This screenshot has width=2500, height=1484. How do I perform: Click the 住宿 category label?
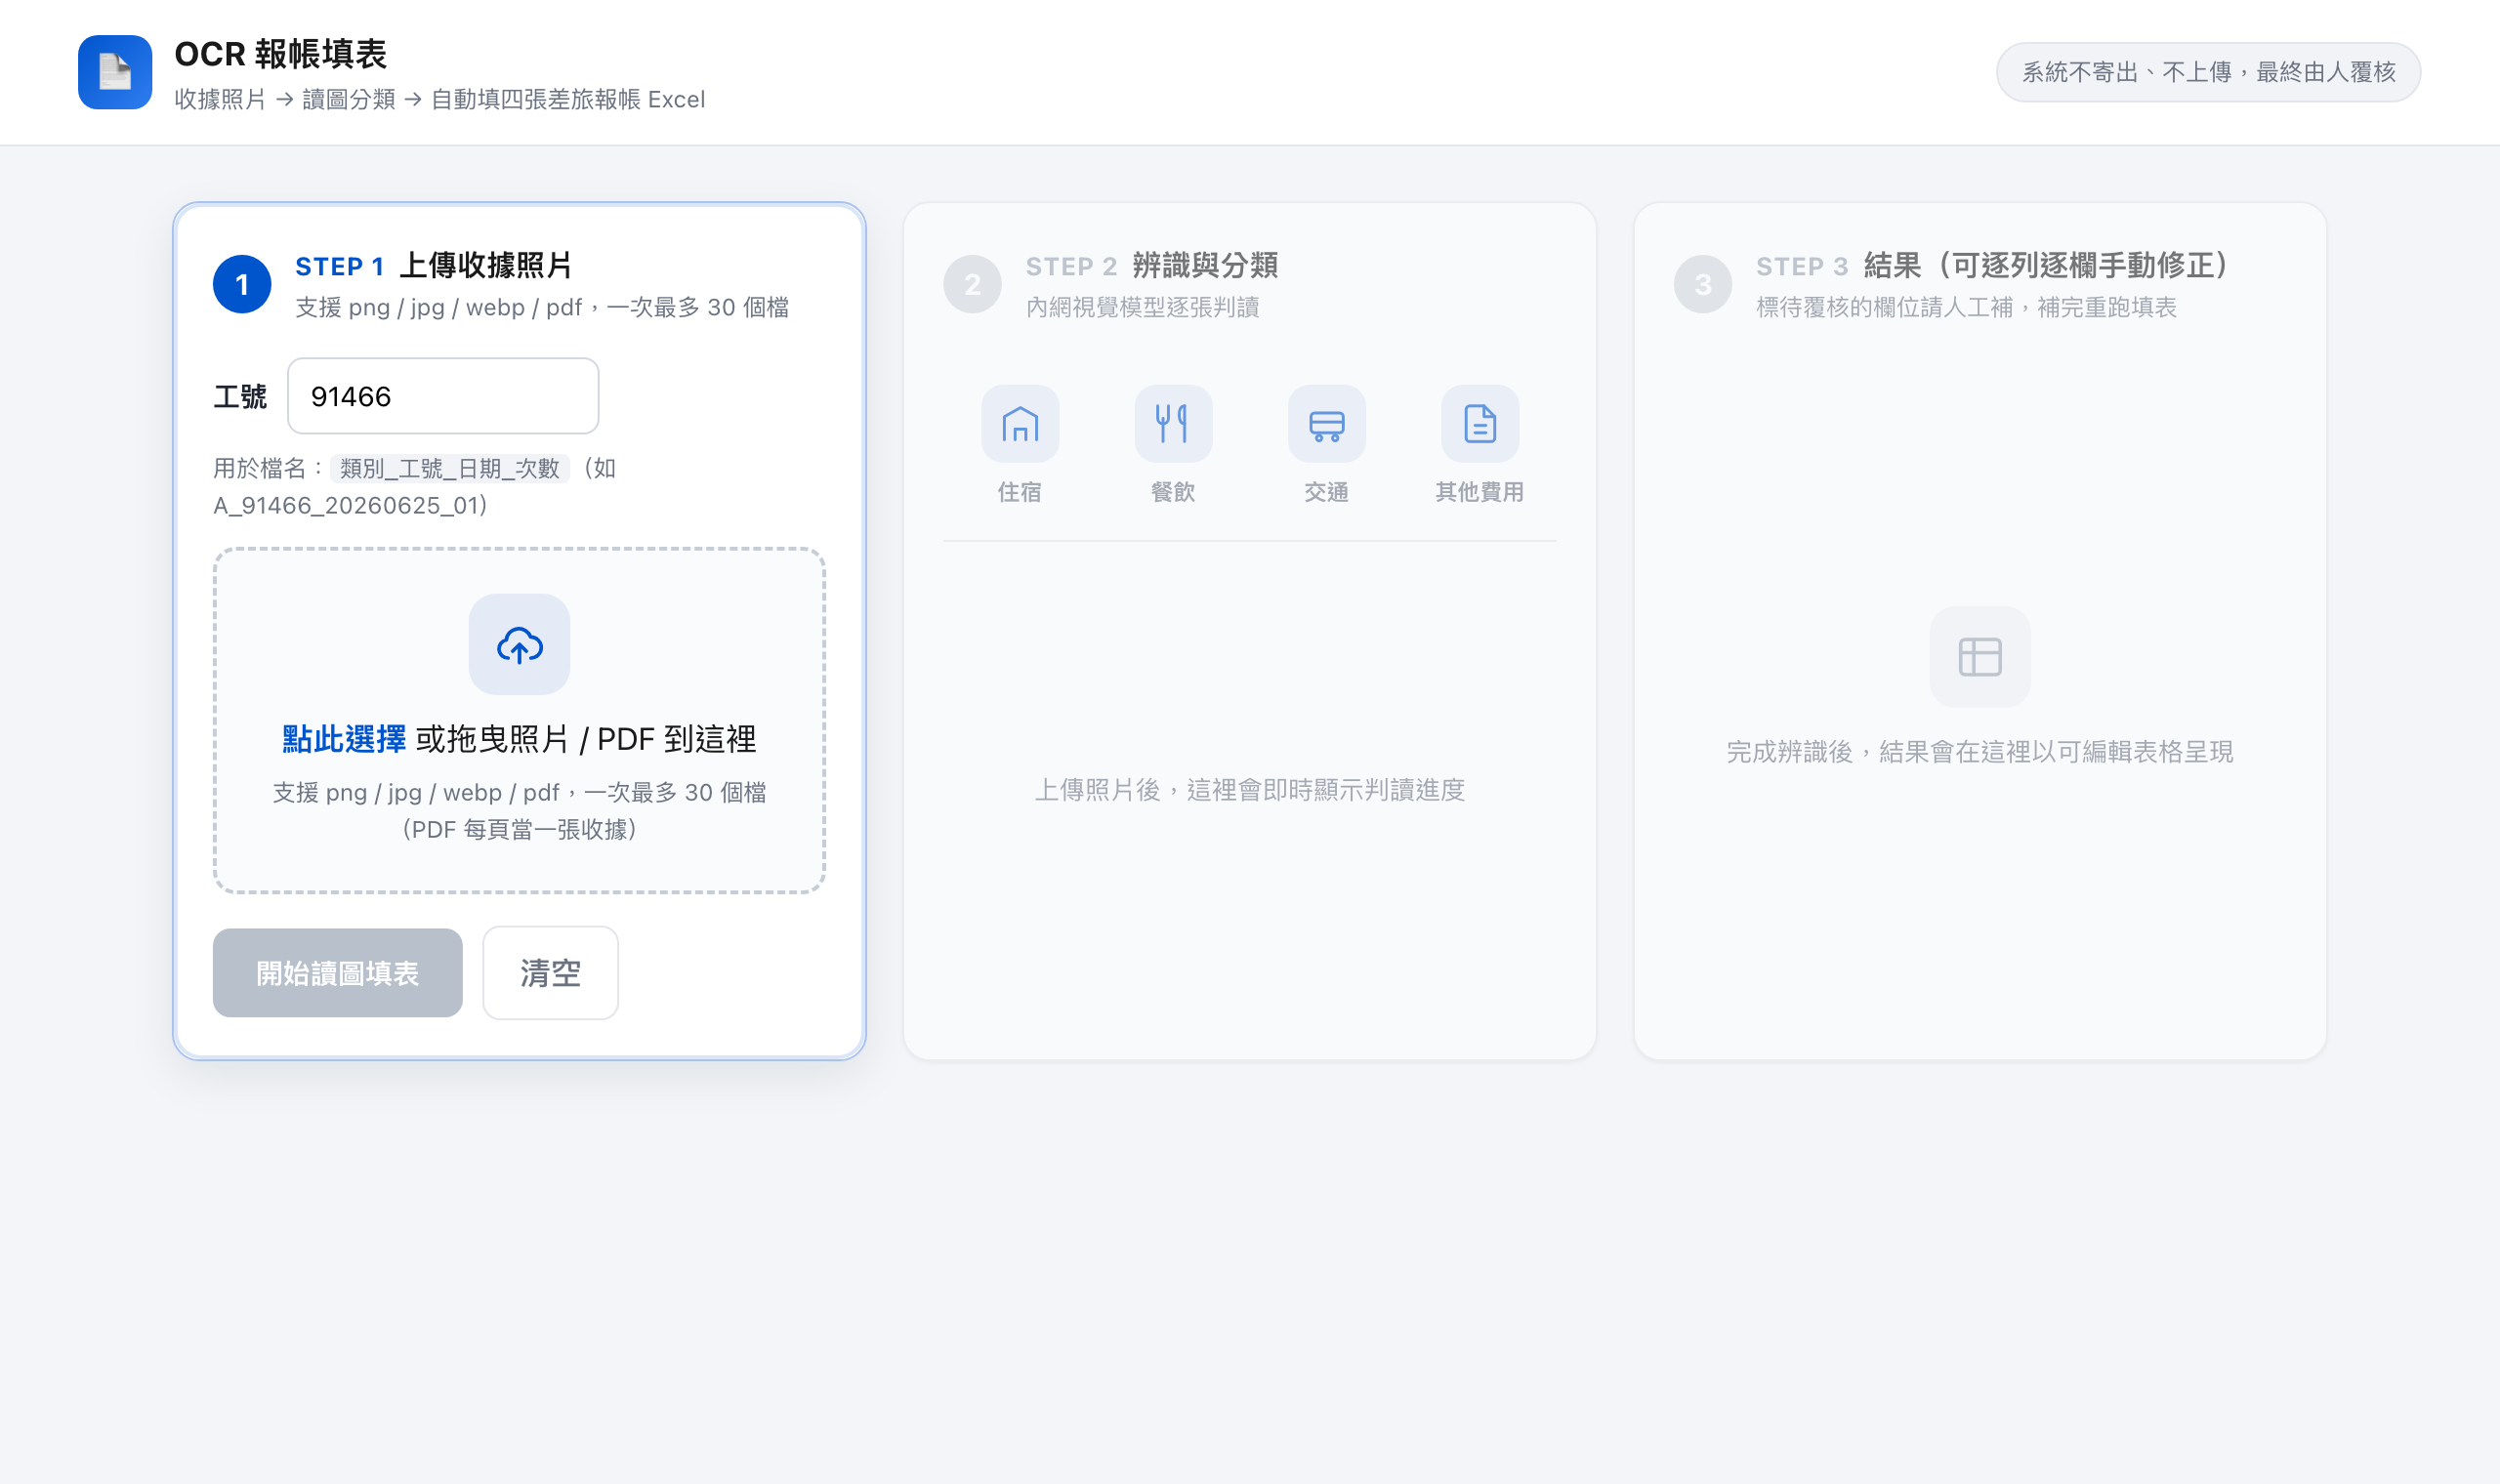[x=1020, y=492]
